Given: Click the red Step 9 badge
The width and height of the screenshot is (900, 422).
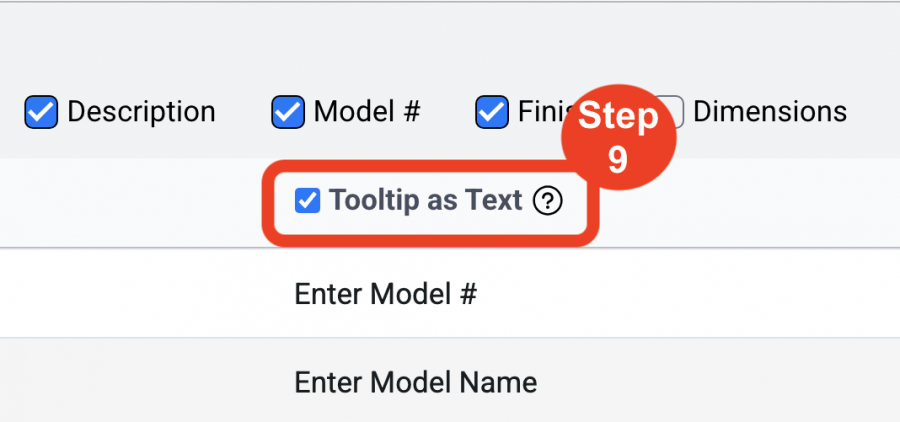Looking at the screenshot, I should pos(618,138).
